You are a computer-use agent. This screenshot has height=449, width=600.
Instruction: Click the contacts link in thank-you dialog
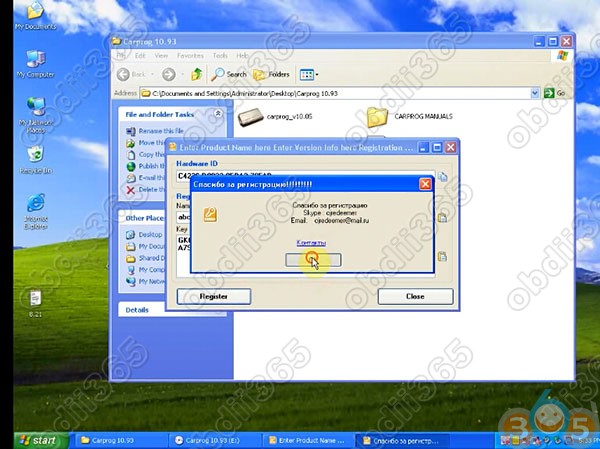(x=311, y=243)
